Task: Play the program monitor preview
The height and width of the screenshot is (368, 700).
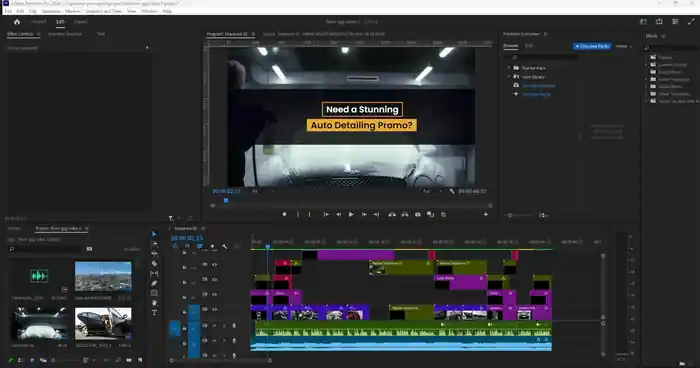Action: click(351, 215)
